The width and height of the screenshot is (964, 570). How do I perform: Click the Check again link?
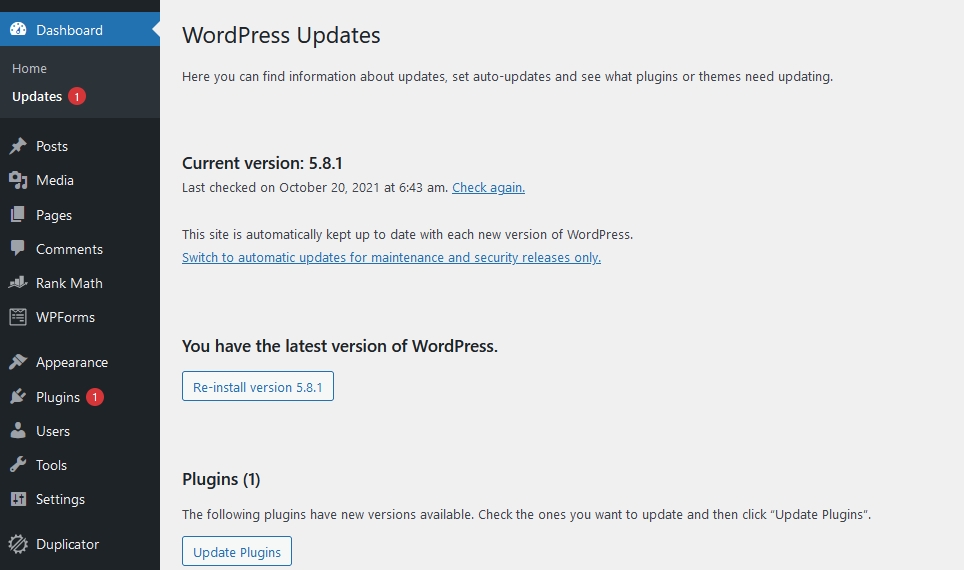click(x=488, y=187)
